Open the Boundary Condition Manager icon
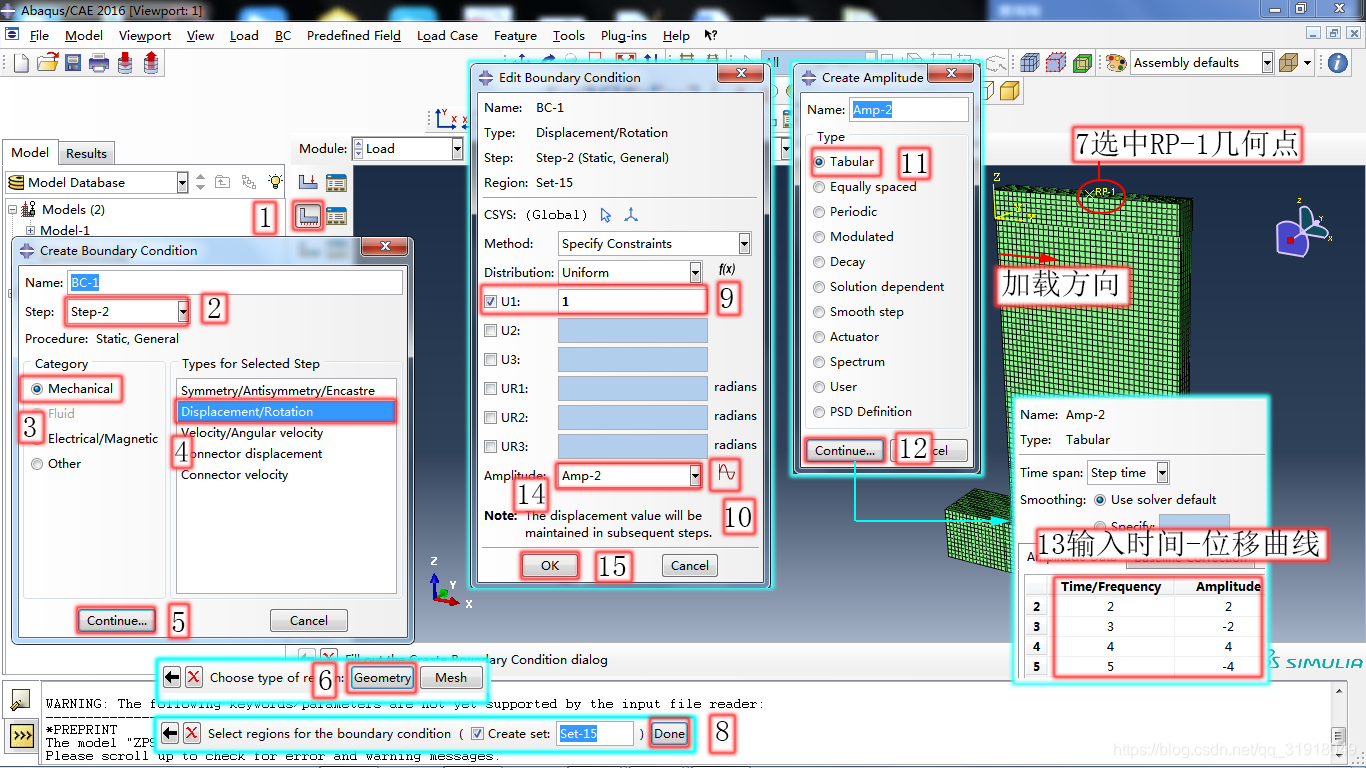 336,215
